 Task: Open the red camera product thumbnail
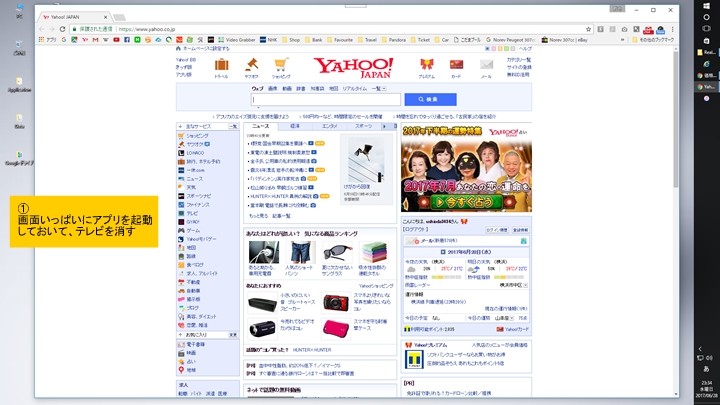[336, 303]
